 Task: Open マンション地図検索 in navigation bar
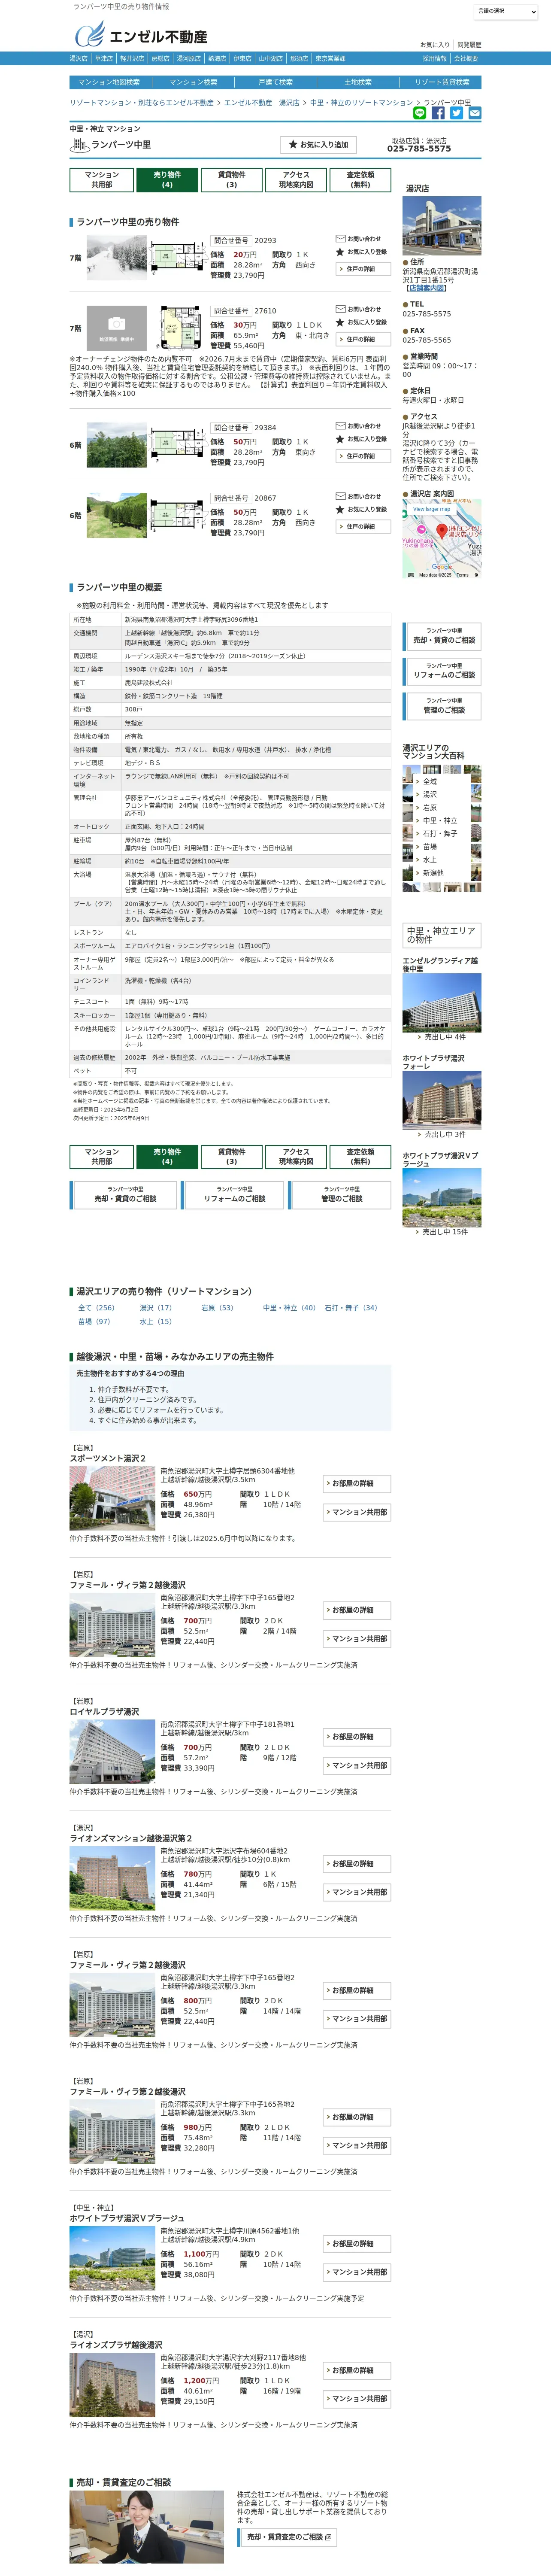(x=109, y=82)
